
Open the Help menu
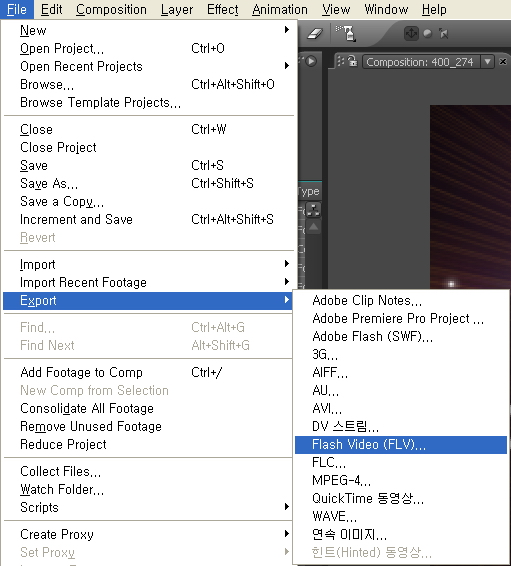(434, 9)
